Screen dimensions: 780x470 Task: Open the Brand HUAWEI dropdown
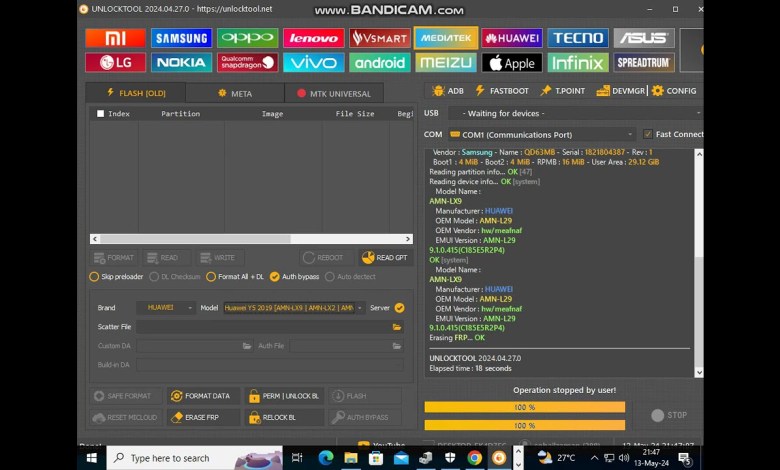click(165, 308)
